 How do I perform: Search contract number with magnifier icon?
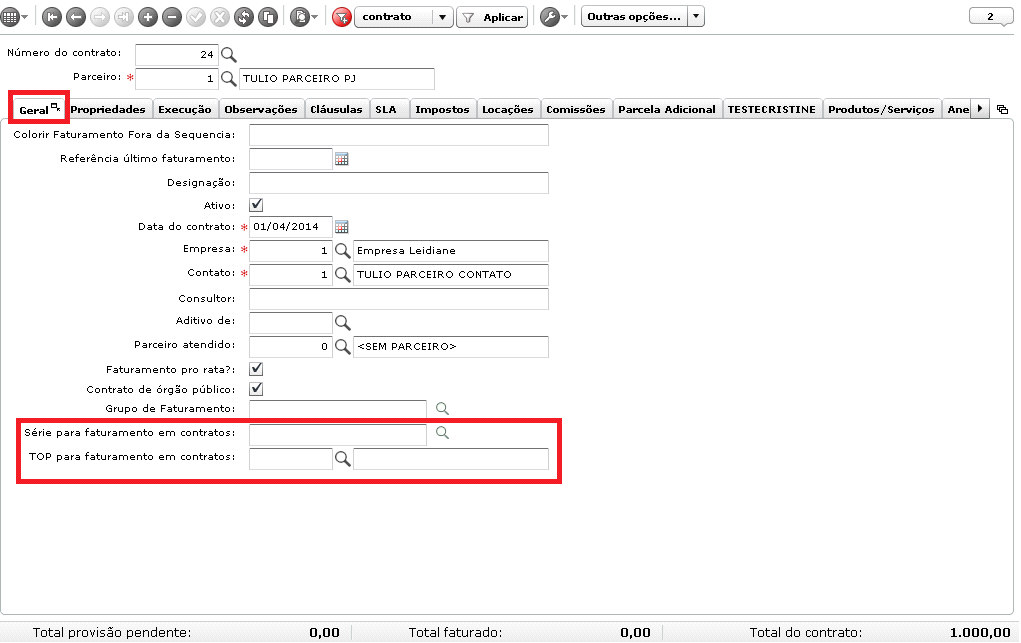point(229,55)
